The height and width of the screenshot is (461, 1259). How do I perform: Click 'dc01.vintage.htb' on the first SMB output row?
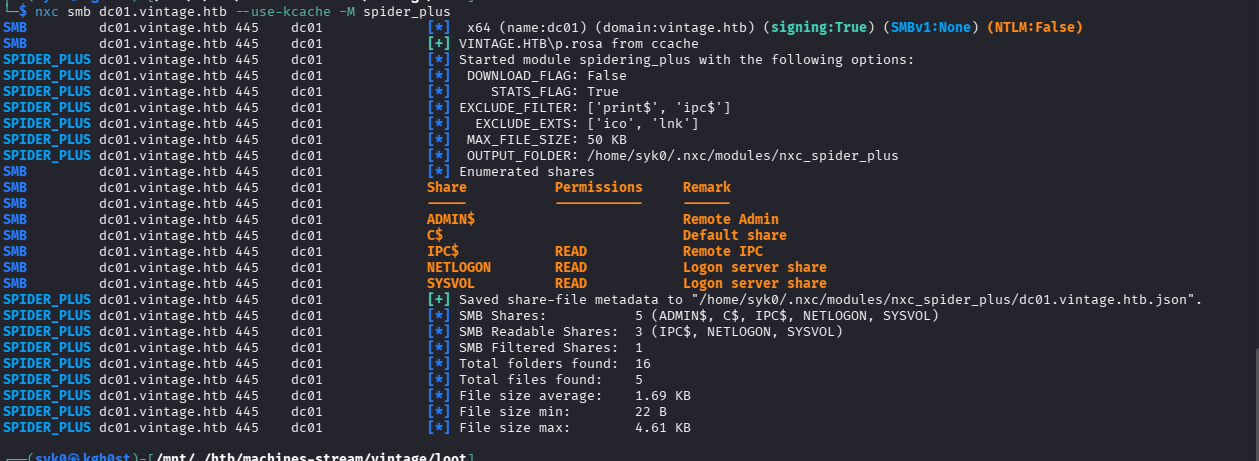(x=163, y=27)
